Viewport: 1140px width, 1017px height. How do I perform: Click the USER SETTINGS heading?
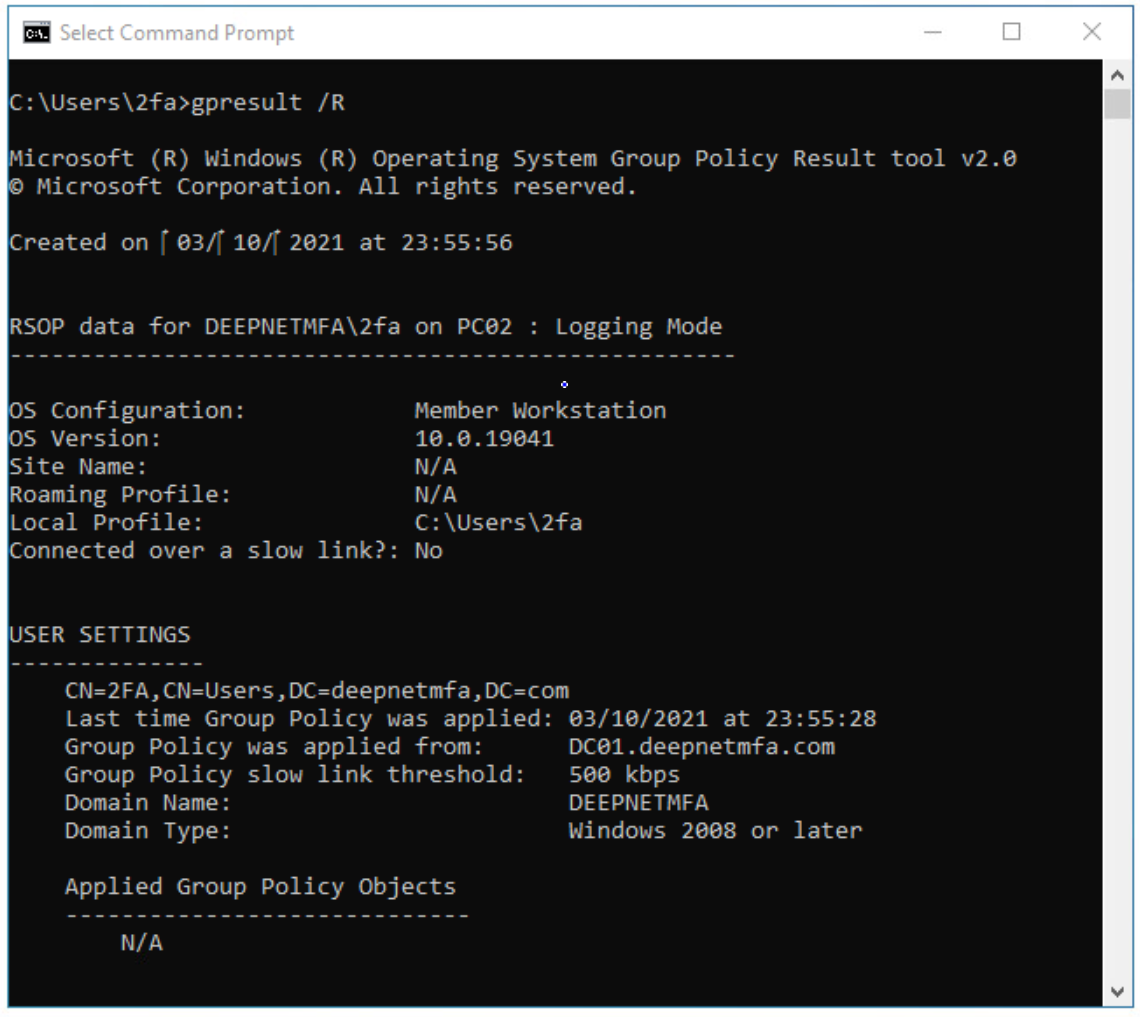(99, 634)
